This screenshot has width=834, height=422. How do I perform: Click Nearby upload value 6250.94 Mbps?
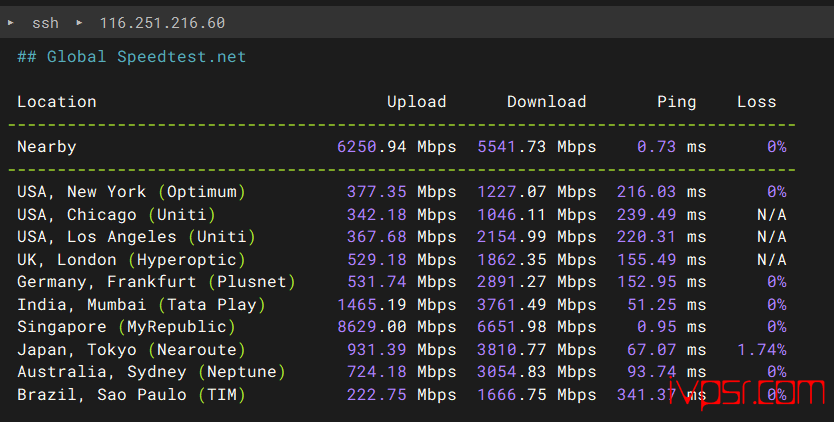[397, 146]
